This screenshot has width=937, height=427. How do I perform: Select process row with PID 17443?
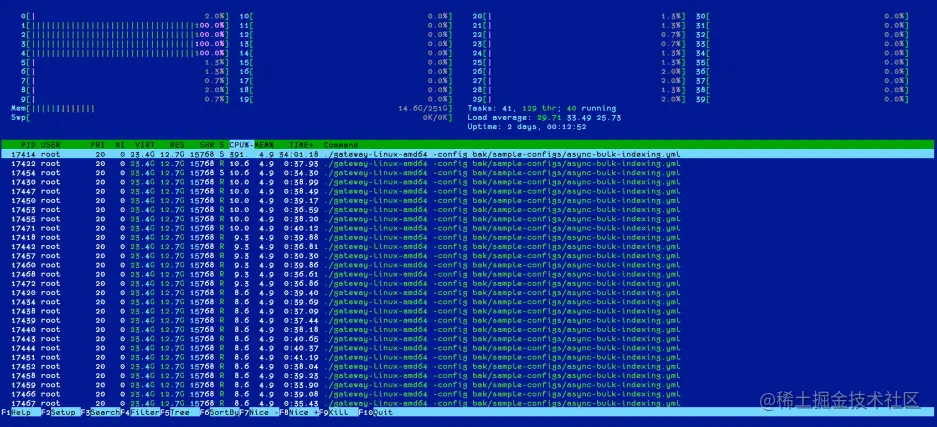coord(468,339)
